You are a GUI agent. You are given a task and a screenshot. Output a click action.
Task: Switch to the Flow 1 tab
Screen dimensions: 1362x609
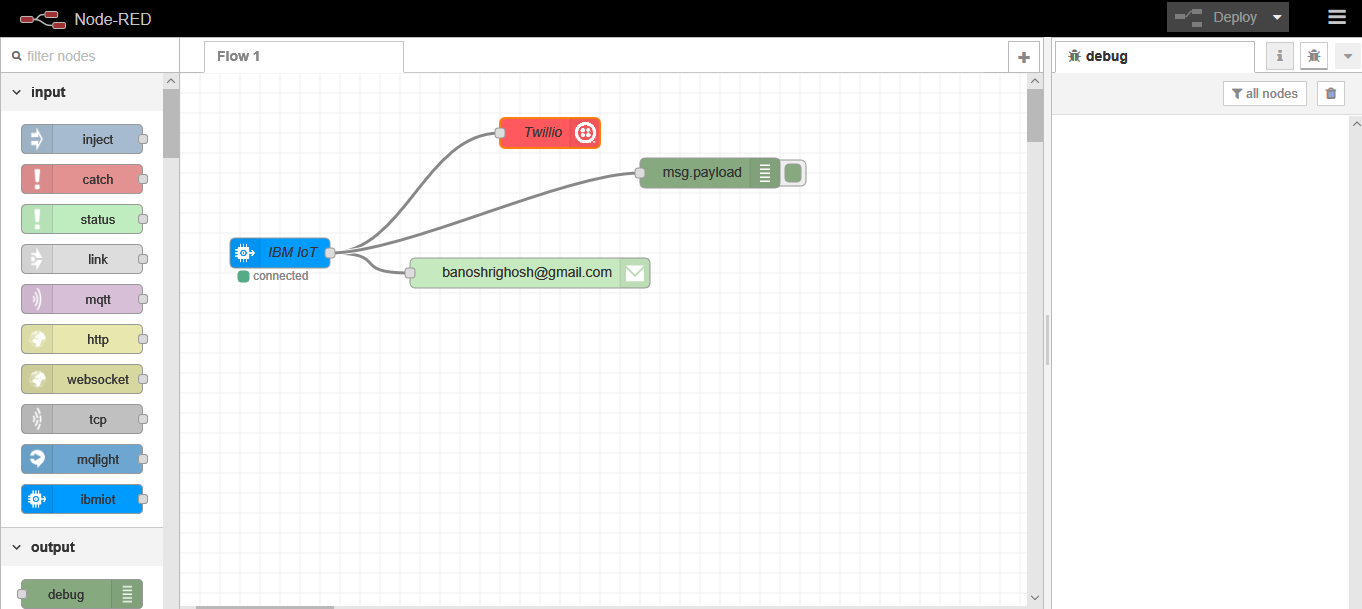(304, 56)
